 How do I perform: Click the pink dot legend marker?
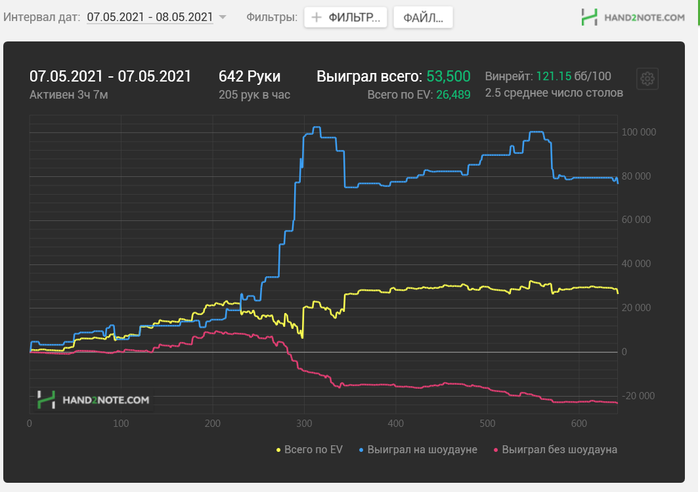pos(496,450)
